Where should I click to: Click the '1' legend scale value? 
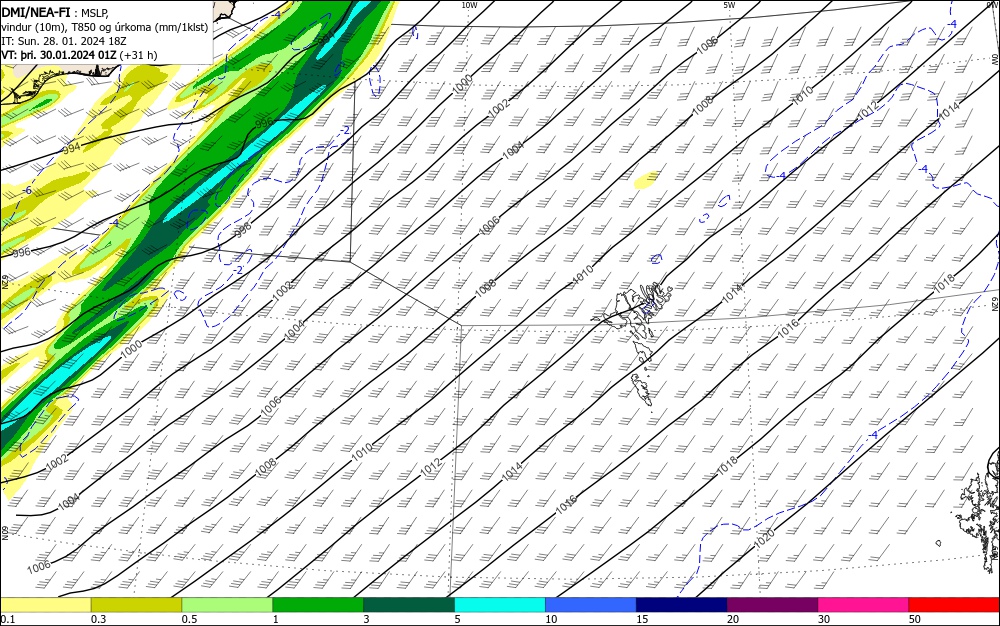pos(276,619)
